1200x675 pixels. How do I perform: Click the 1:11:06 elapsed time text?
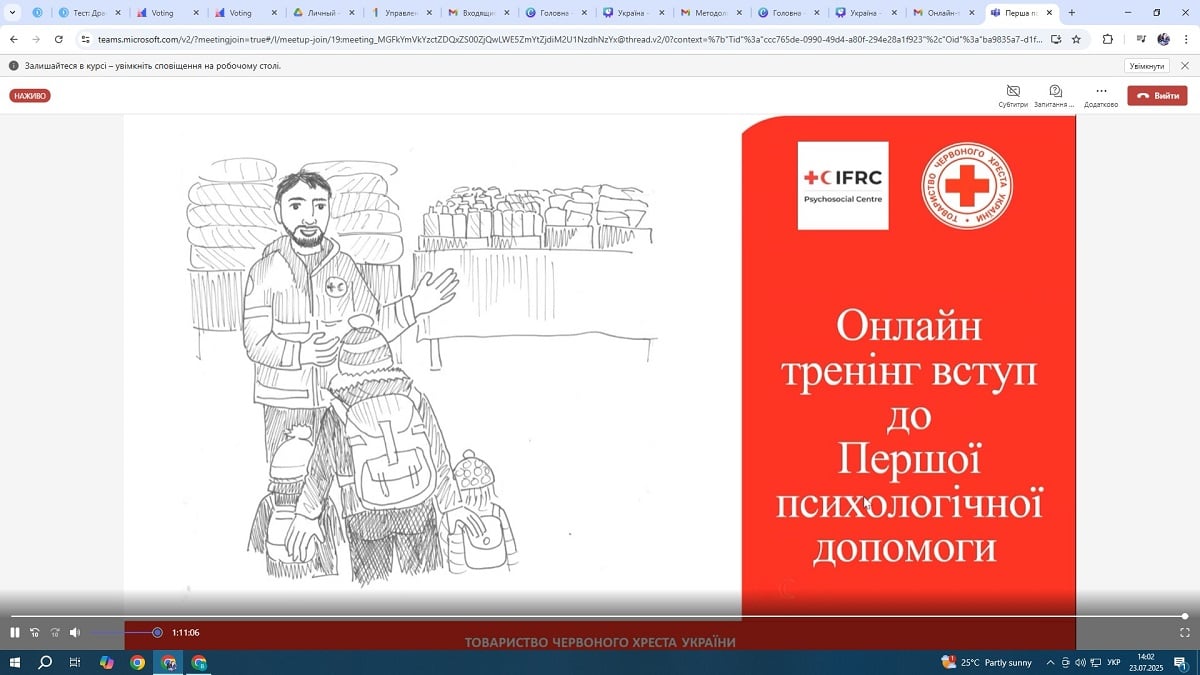[185, 632]
